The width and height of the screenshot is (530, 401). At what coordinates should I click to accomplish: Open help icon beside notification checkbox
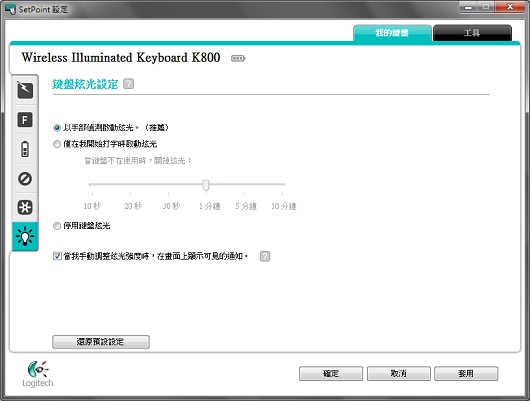pyautogui.click(x=265, y=256)
